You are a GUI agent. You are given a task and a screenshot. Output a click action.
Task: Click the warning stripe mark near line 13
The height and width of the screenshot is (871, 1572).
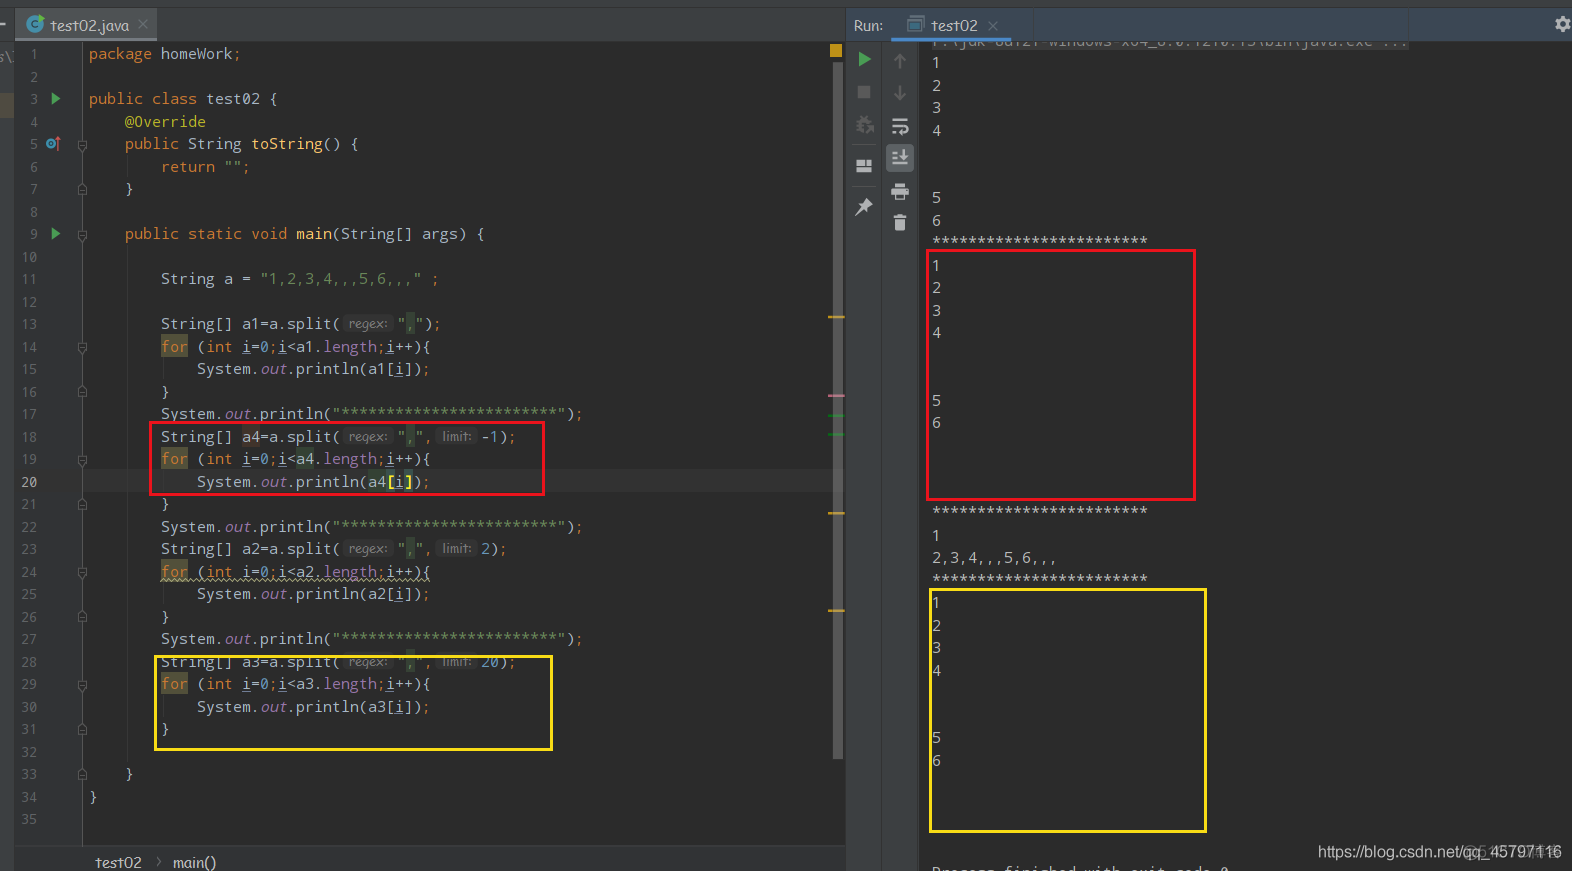[836, 317]
